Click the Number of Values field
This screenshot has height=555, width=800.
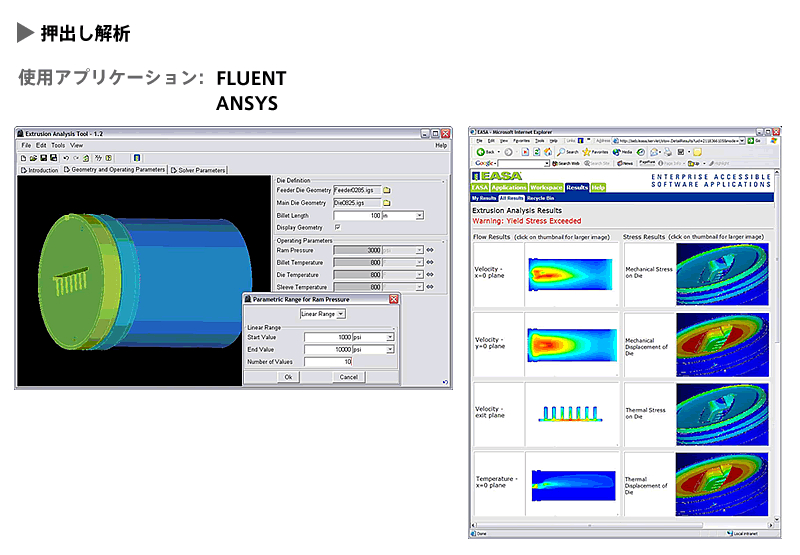tap(328, 362)
